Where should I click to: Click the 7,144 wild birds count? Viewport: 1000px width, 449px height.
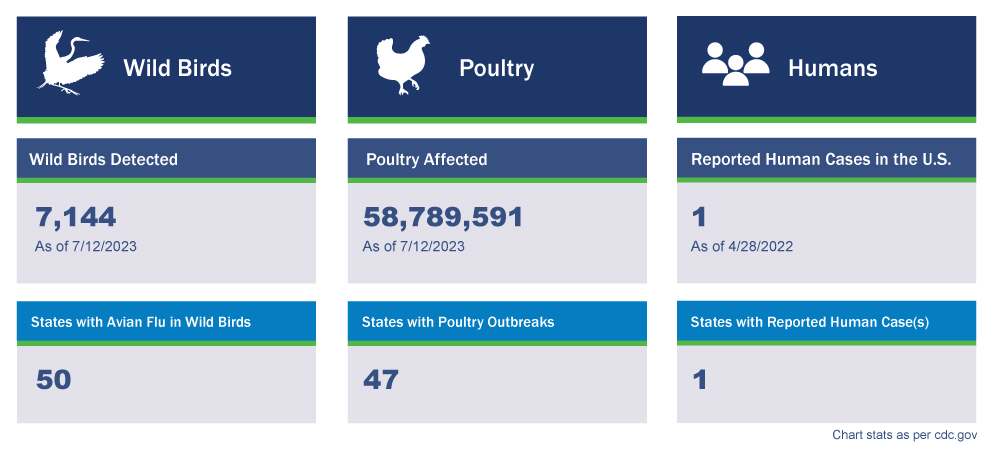76,216
